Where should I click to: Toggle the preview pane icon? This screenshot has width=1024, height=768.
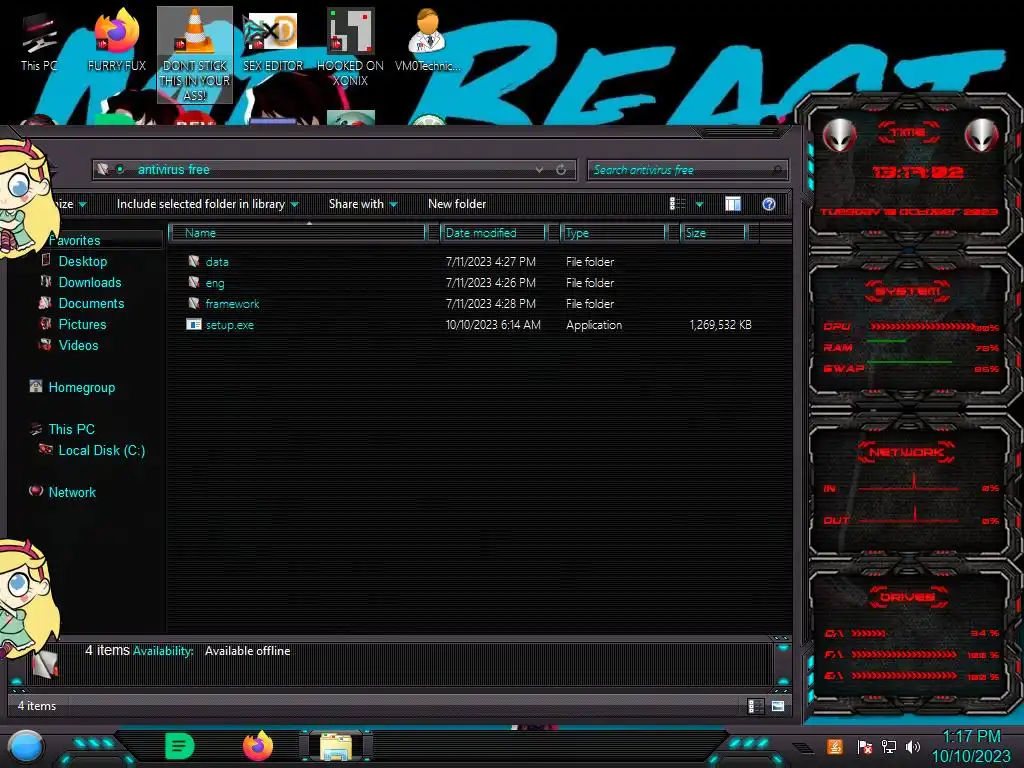click(733, 204)
